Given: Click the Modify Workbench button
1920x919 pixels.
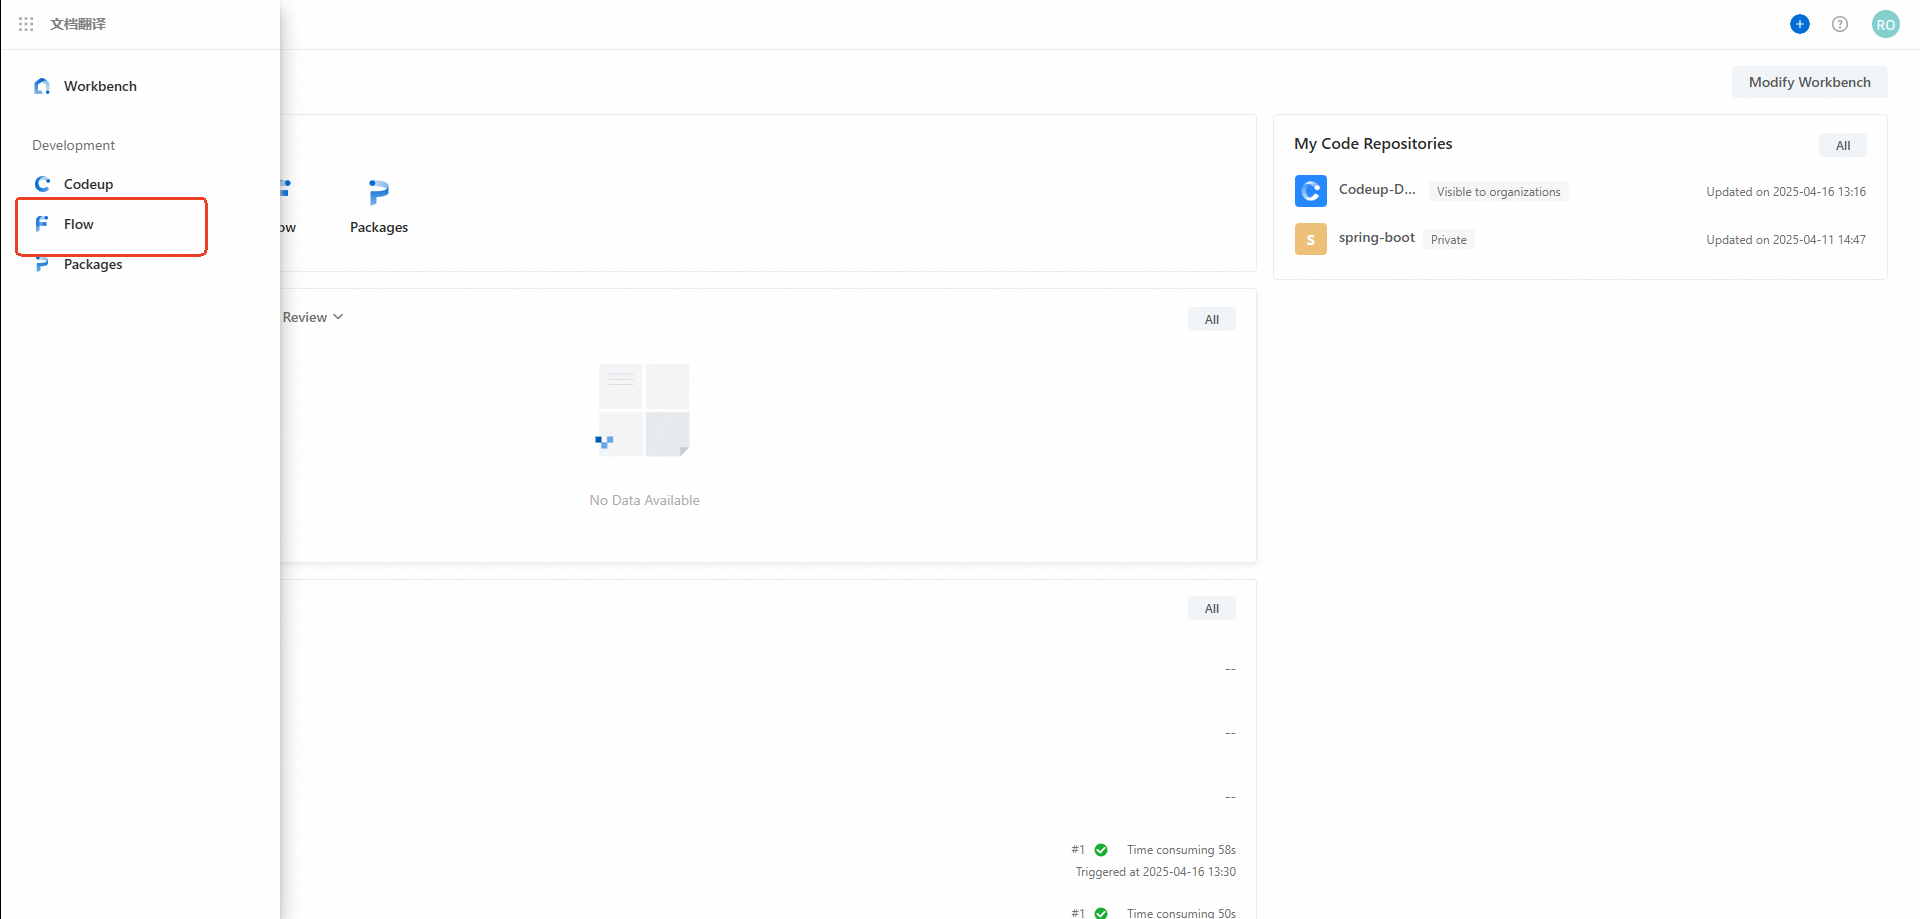Looking at the screenshot, I should point(1810,82).
